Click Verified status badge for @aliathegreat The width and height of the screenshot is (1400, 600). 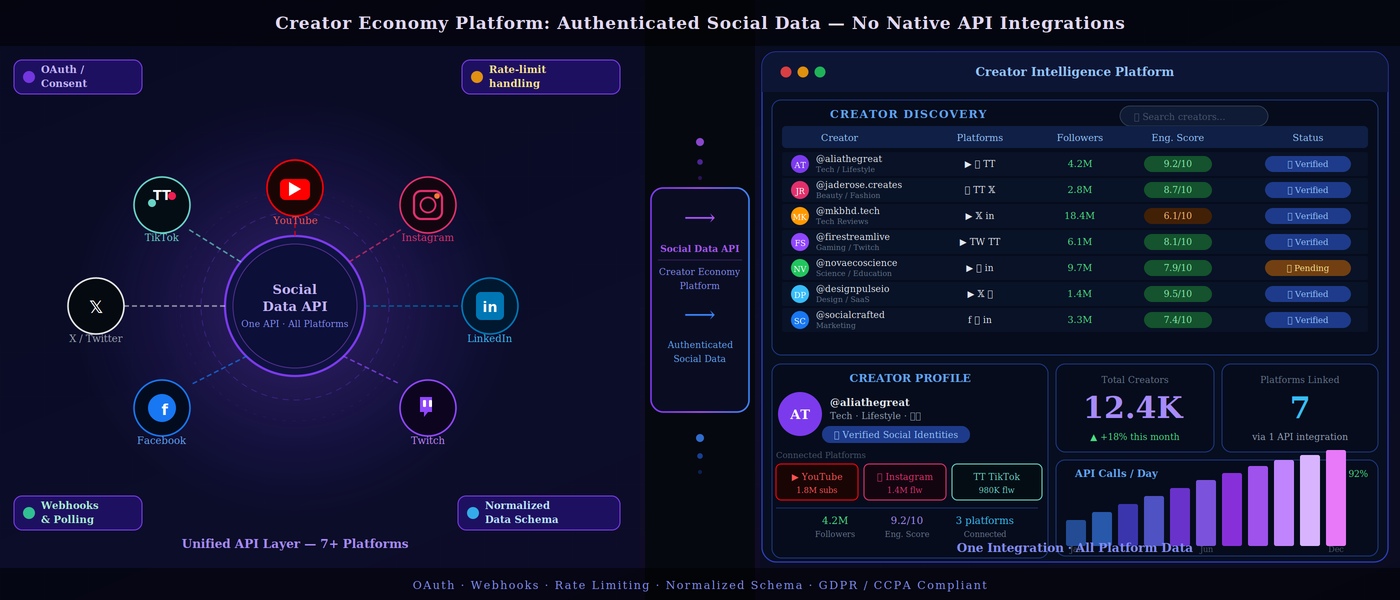pos(1308,164)
